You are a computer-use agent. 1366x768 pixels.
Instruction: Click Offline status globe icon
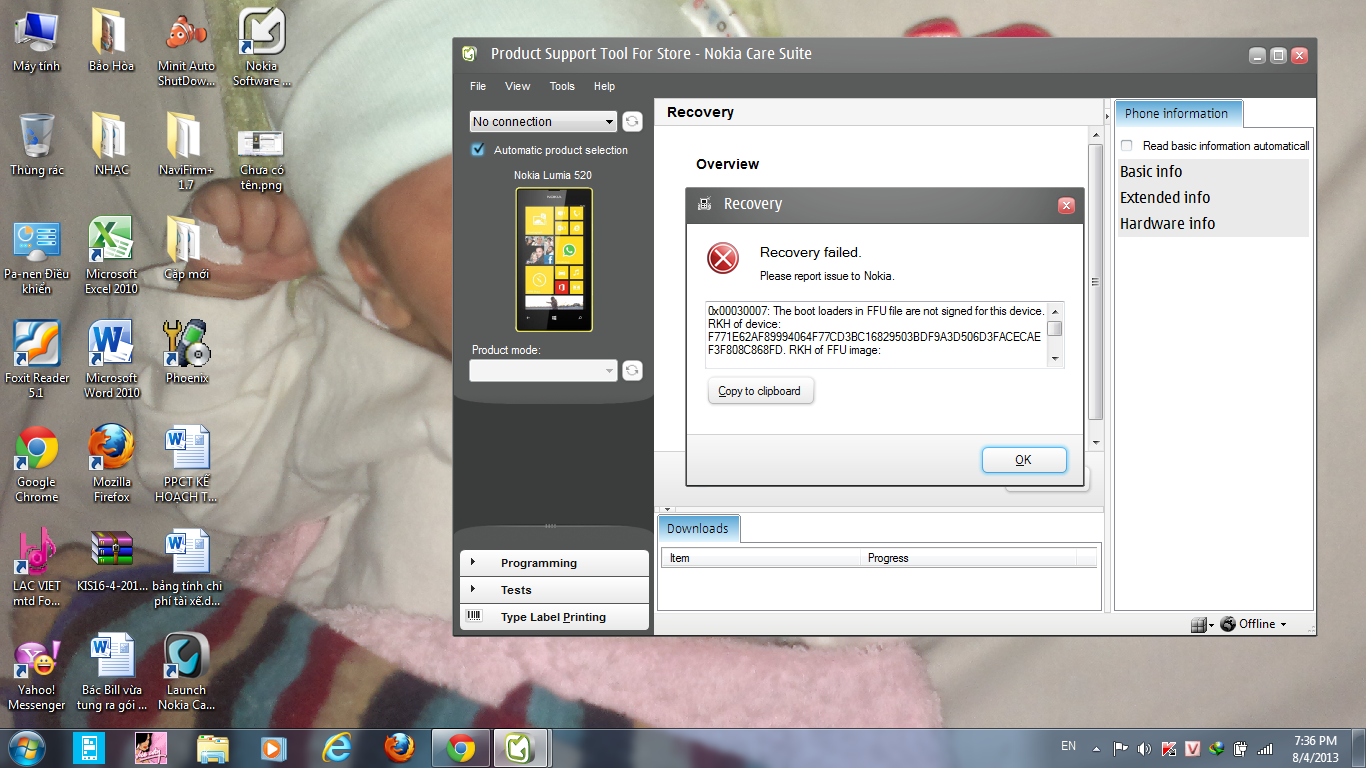pos(1228,624)
